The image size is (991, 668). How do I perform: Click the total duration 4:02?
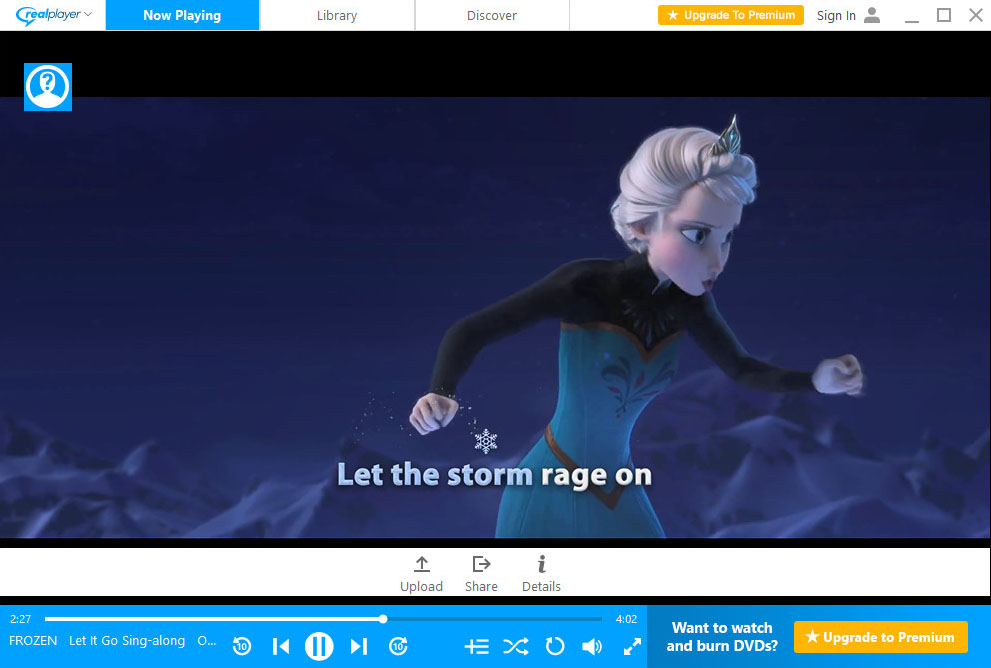coord(626,619)
